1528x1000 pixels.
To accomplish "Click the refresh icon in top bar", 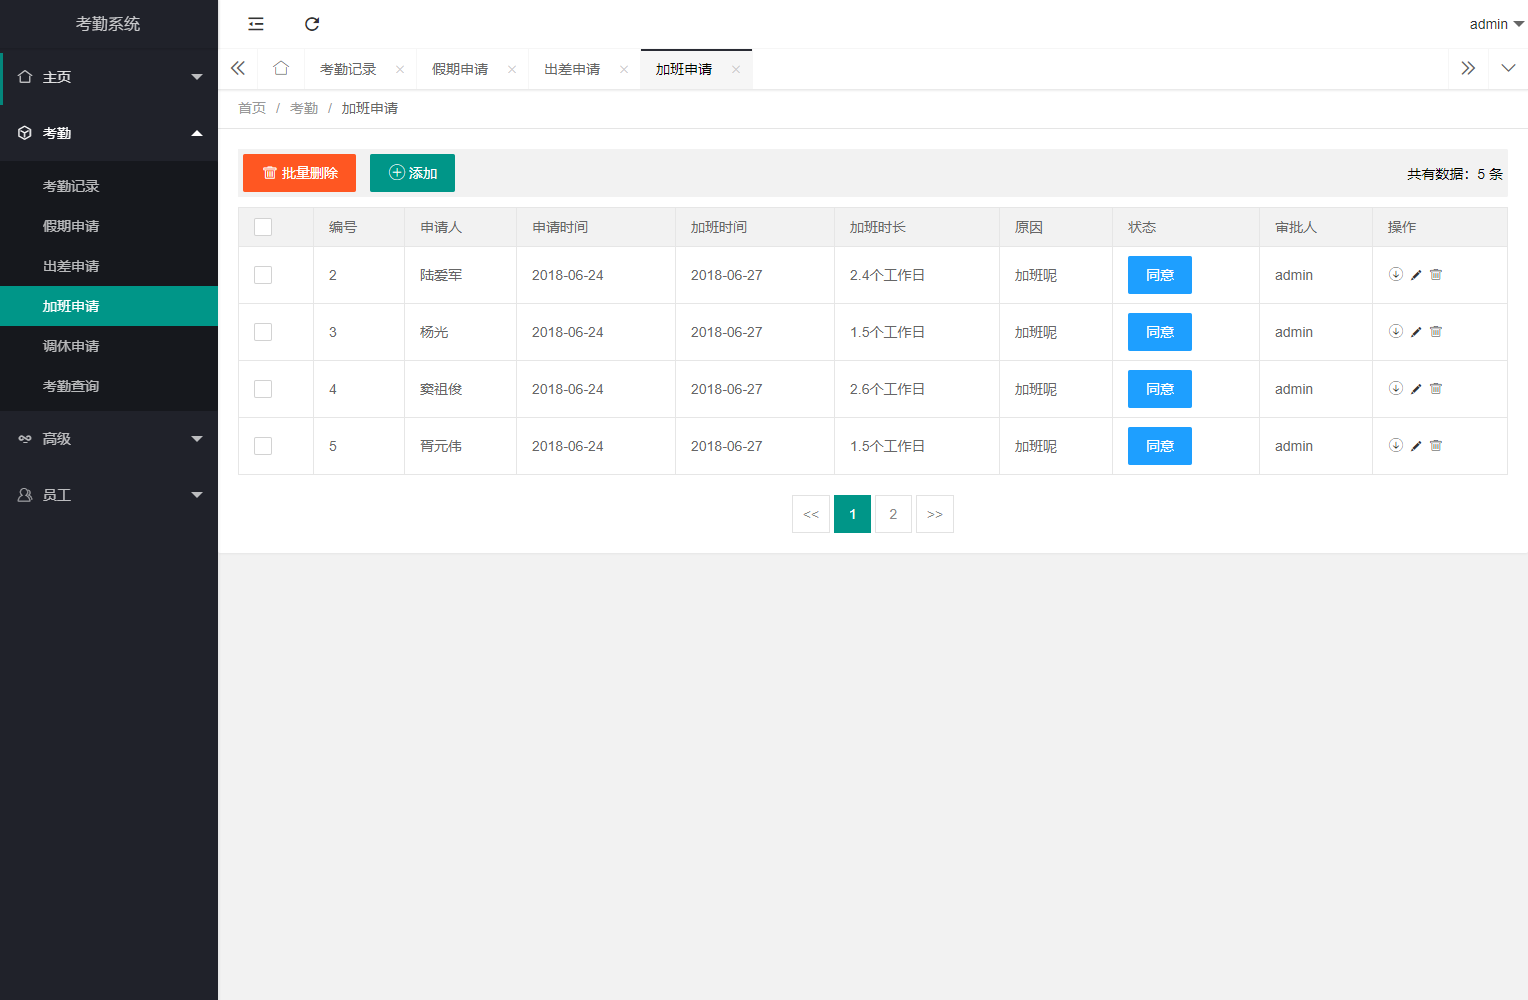I will point(312,24).
